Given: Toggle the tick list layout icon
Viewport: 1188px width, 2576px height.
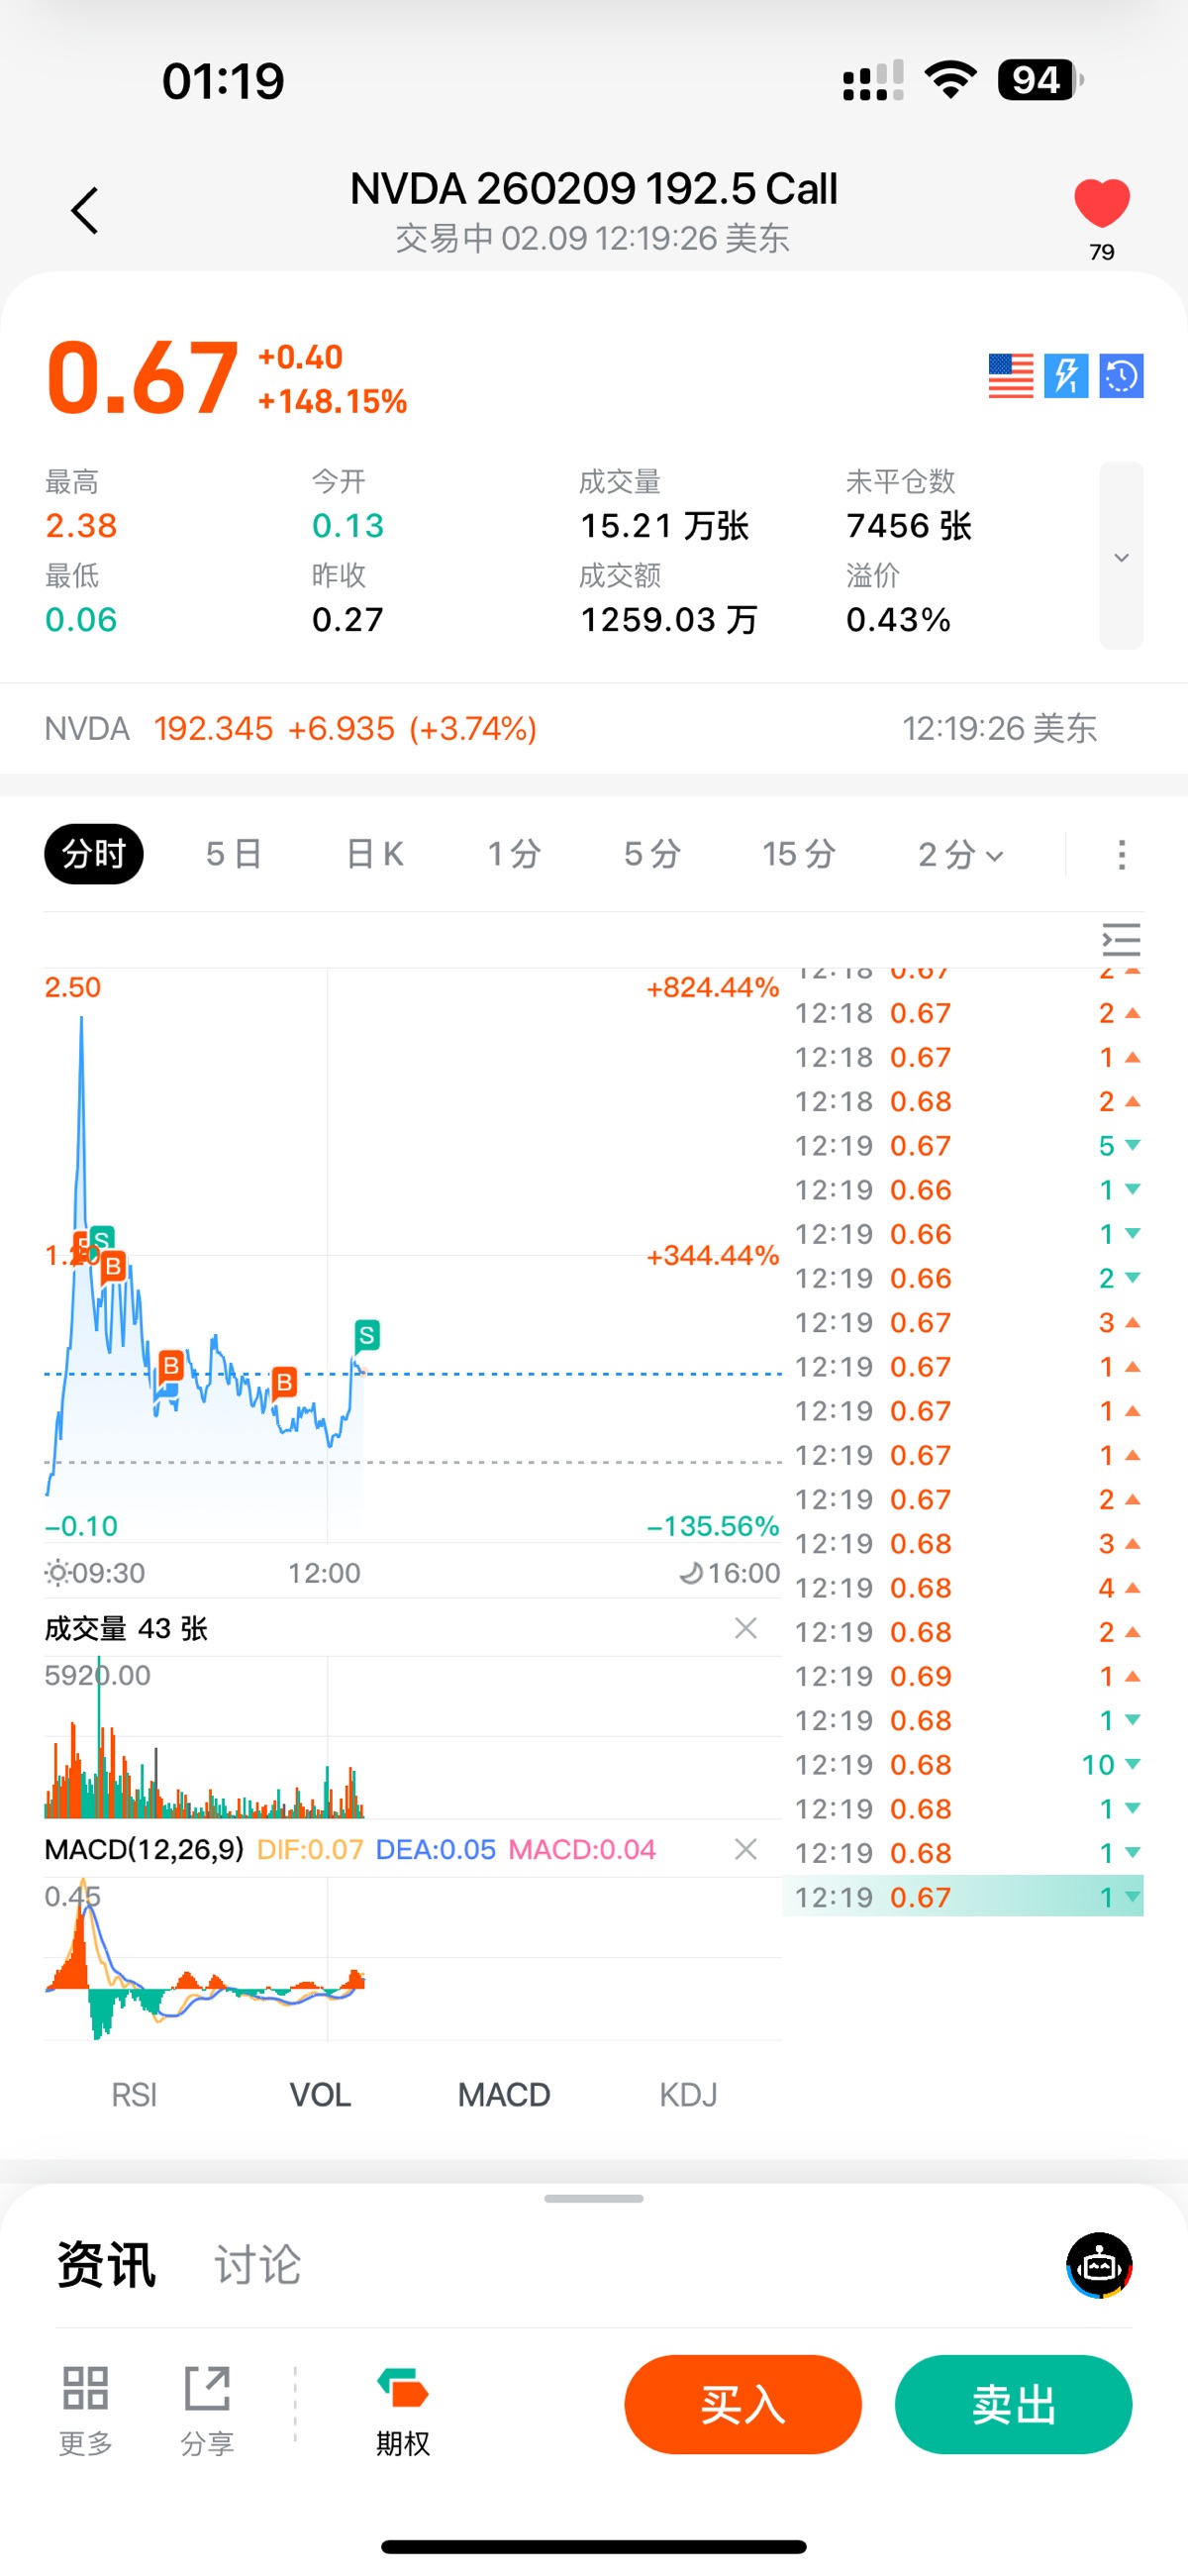Looking at the screenshot, I should tap(1120, 940).
